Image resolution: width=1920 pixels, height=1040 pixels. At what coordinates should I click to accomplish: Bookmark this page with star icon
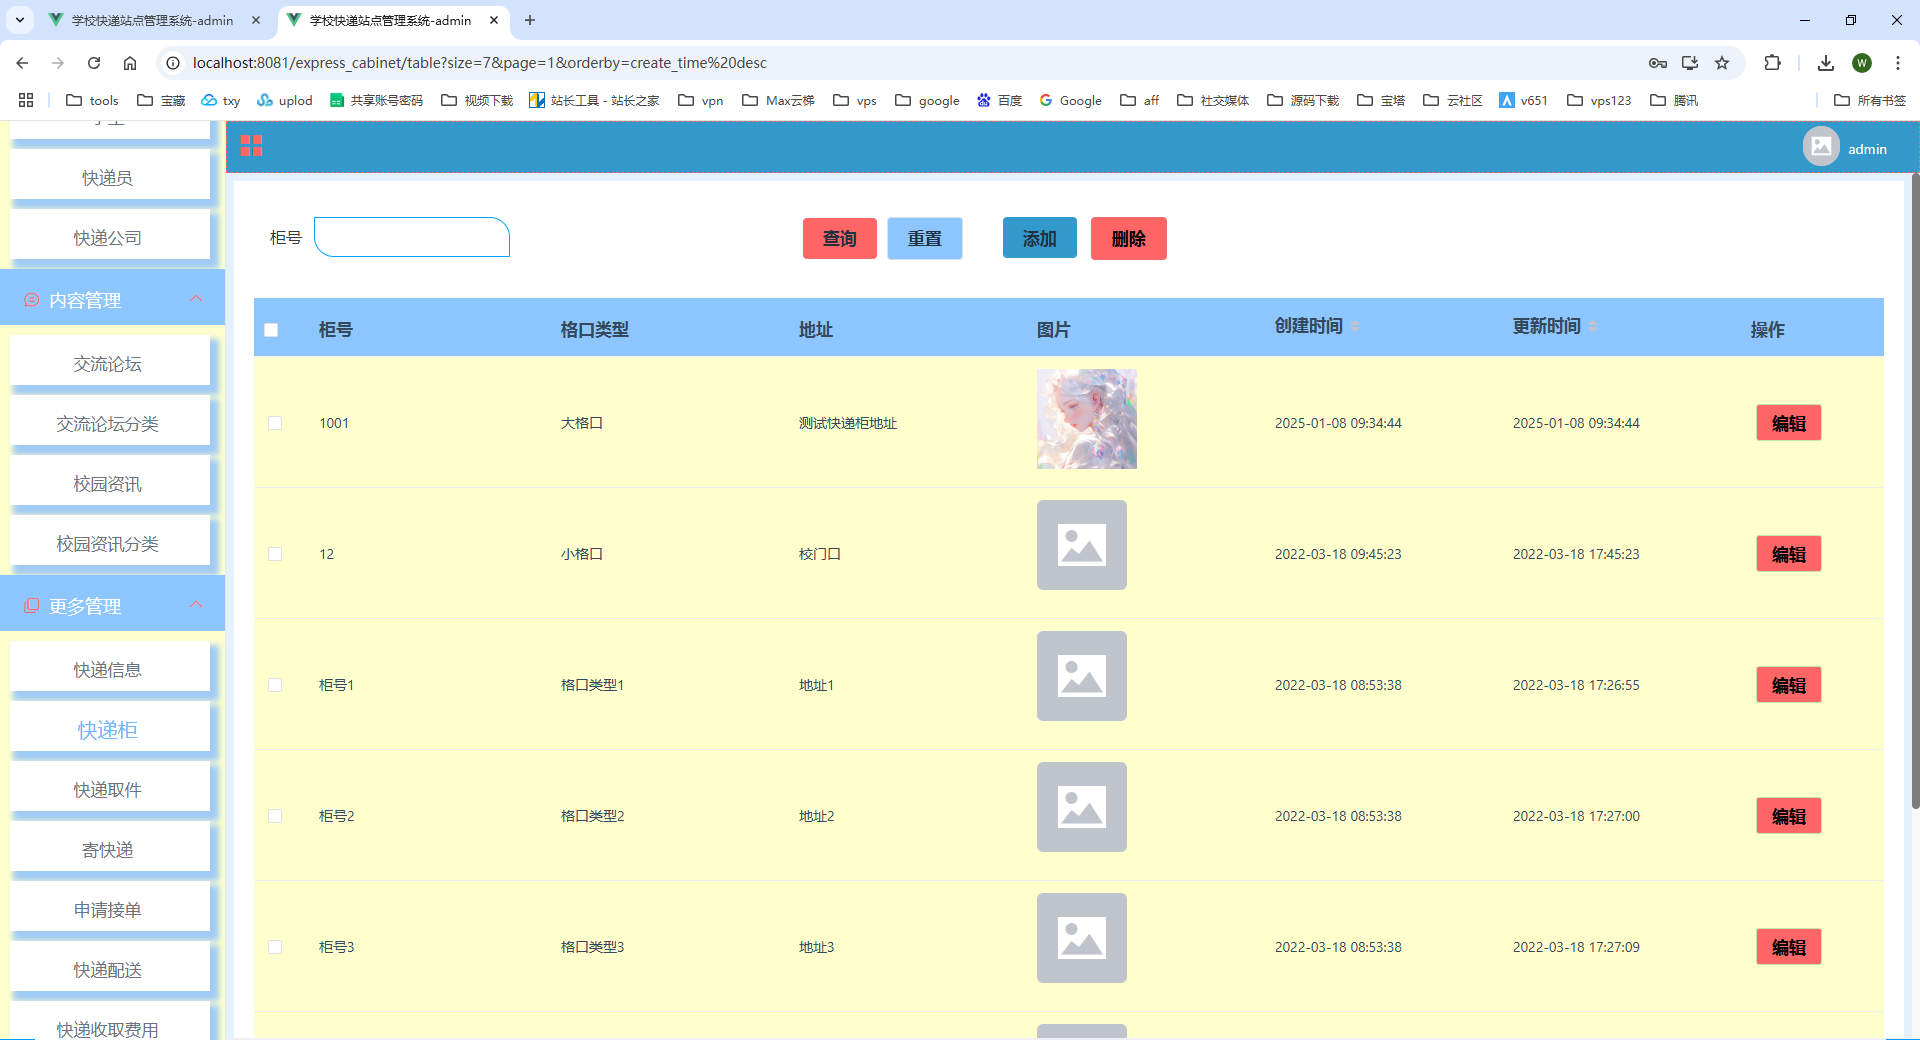(1722, 63)
